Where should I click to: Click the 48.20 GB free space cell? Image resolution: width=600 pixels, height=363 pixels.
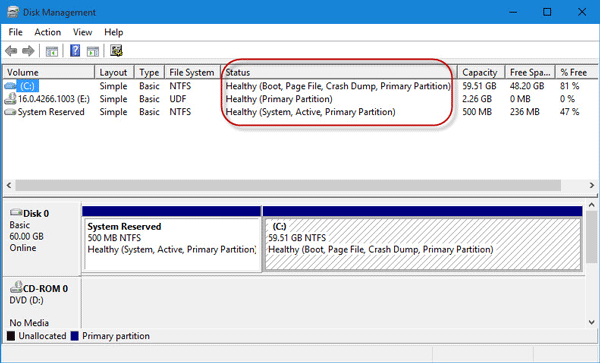527,86
